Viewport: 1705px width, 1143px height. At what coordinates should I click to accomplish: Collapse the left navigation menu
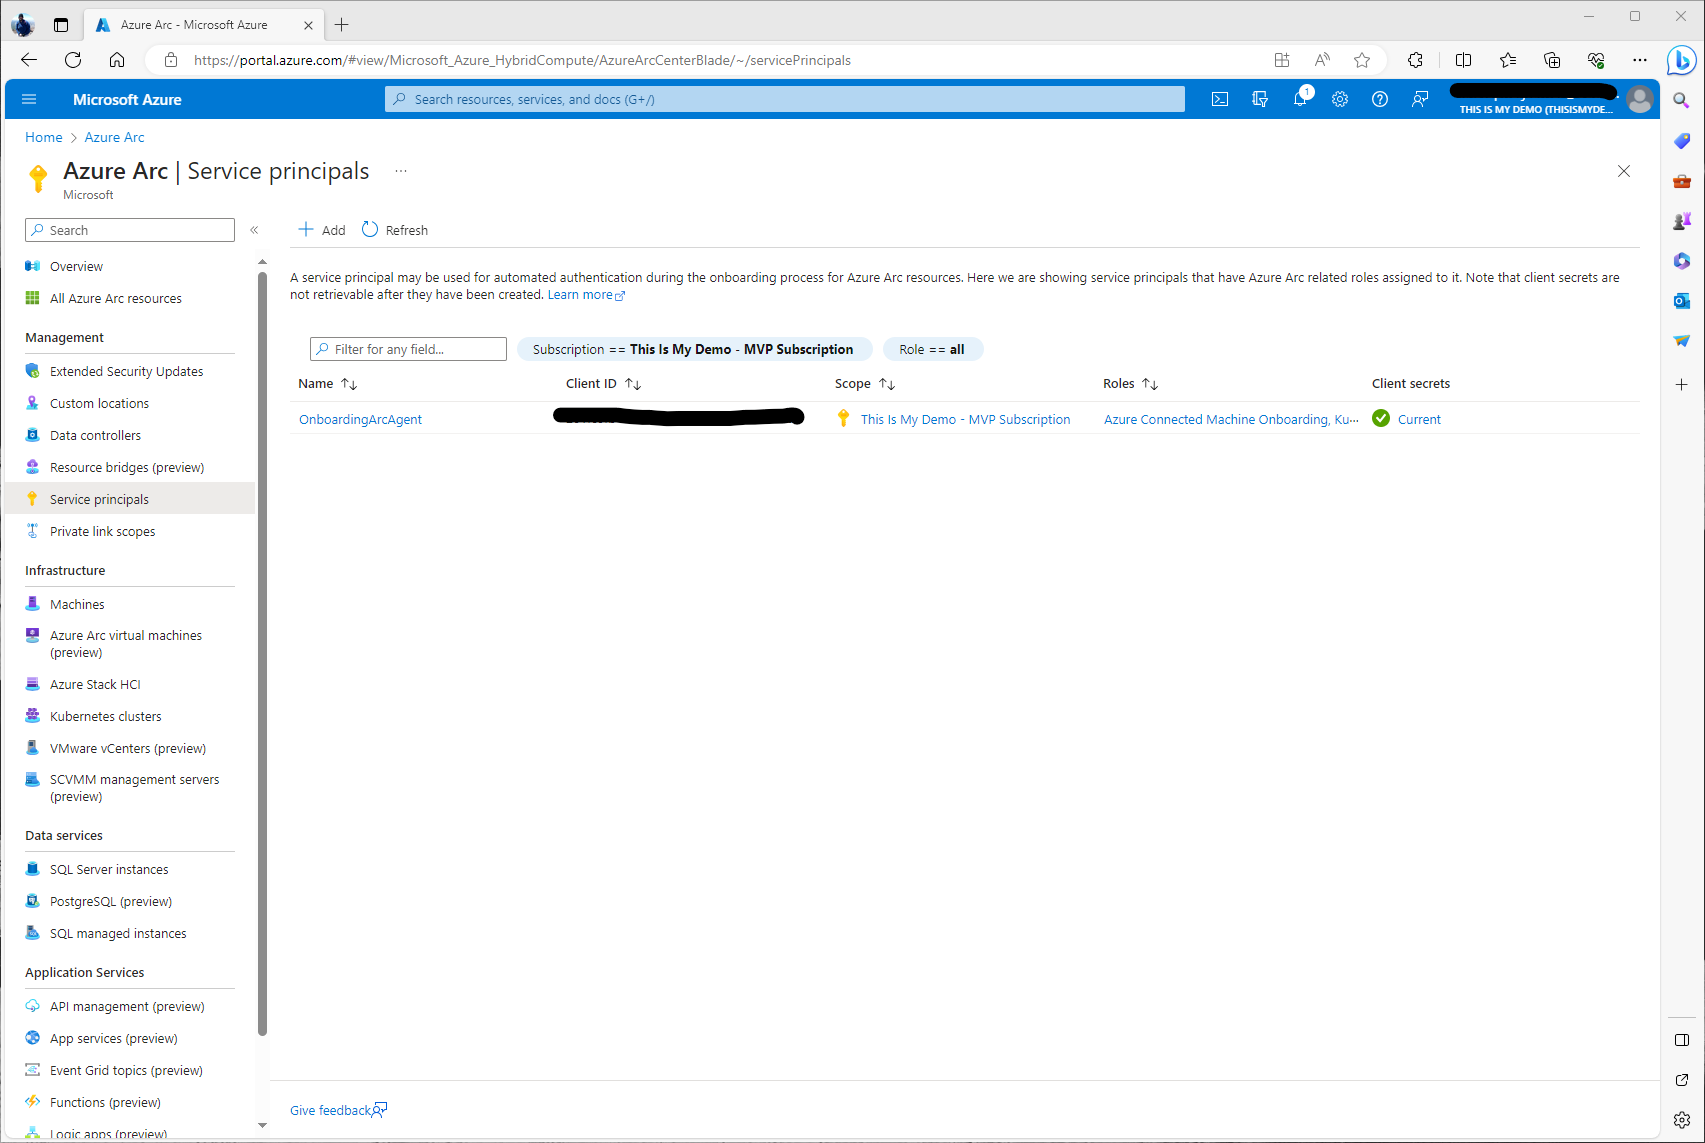click(x=254, y=230)
